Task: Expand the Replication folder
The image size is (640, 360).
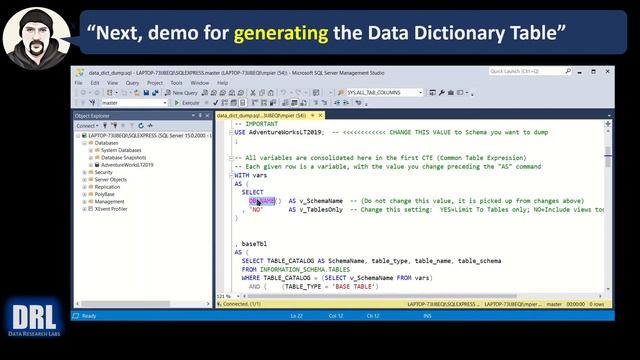Action: click(x=84, y=187)
